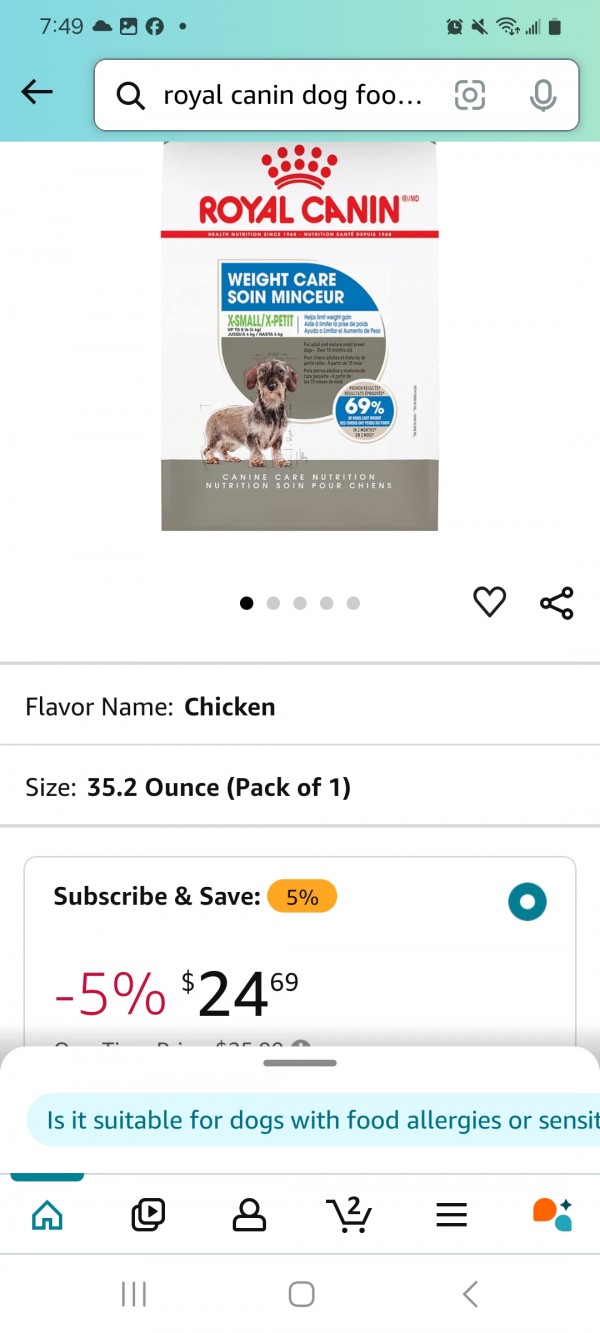
Task: Go to third product image dot
Action: 300,603
